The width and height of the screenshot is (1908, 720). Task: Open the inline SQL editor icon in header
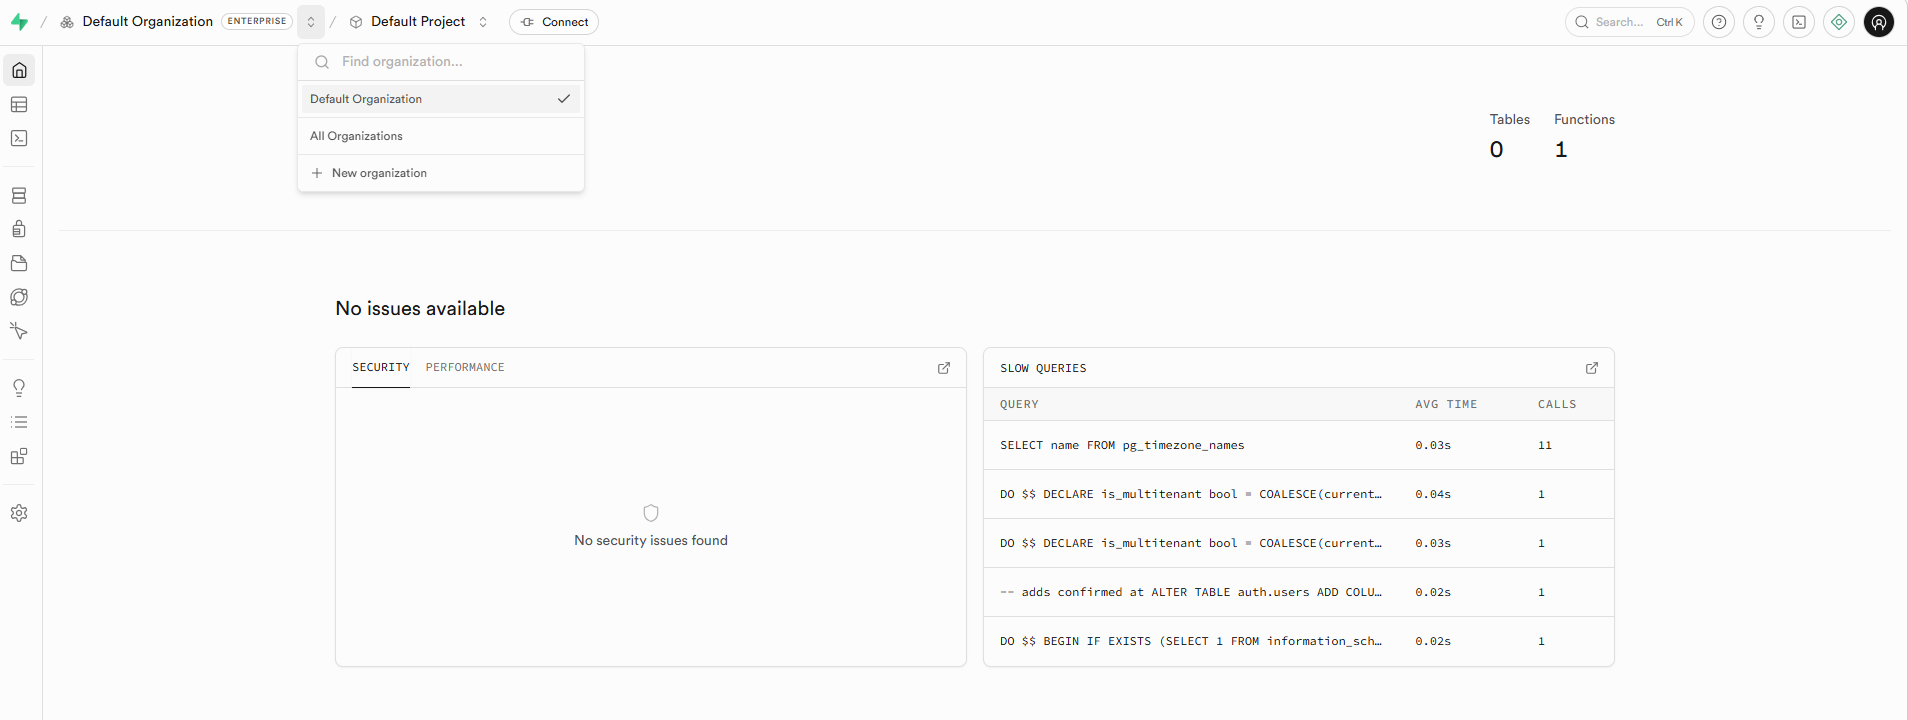[1799, 22]
